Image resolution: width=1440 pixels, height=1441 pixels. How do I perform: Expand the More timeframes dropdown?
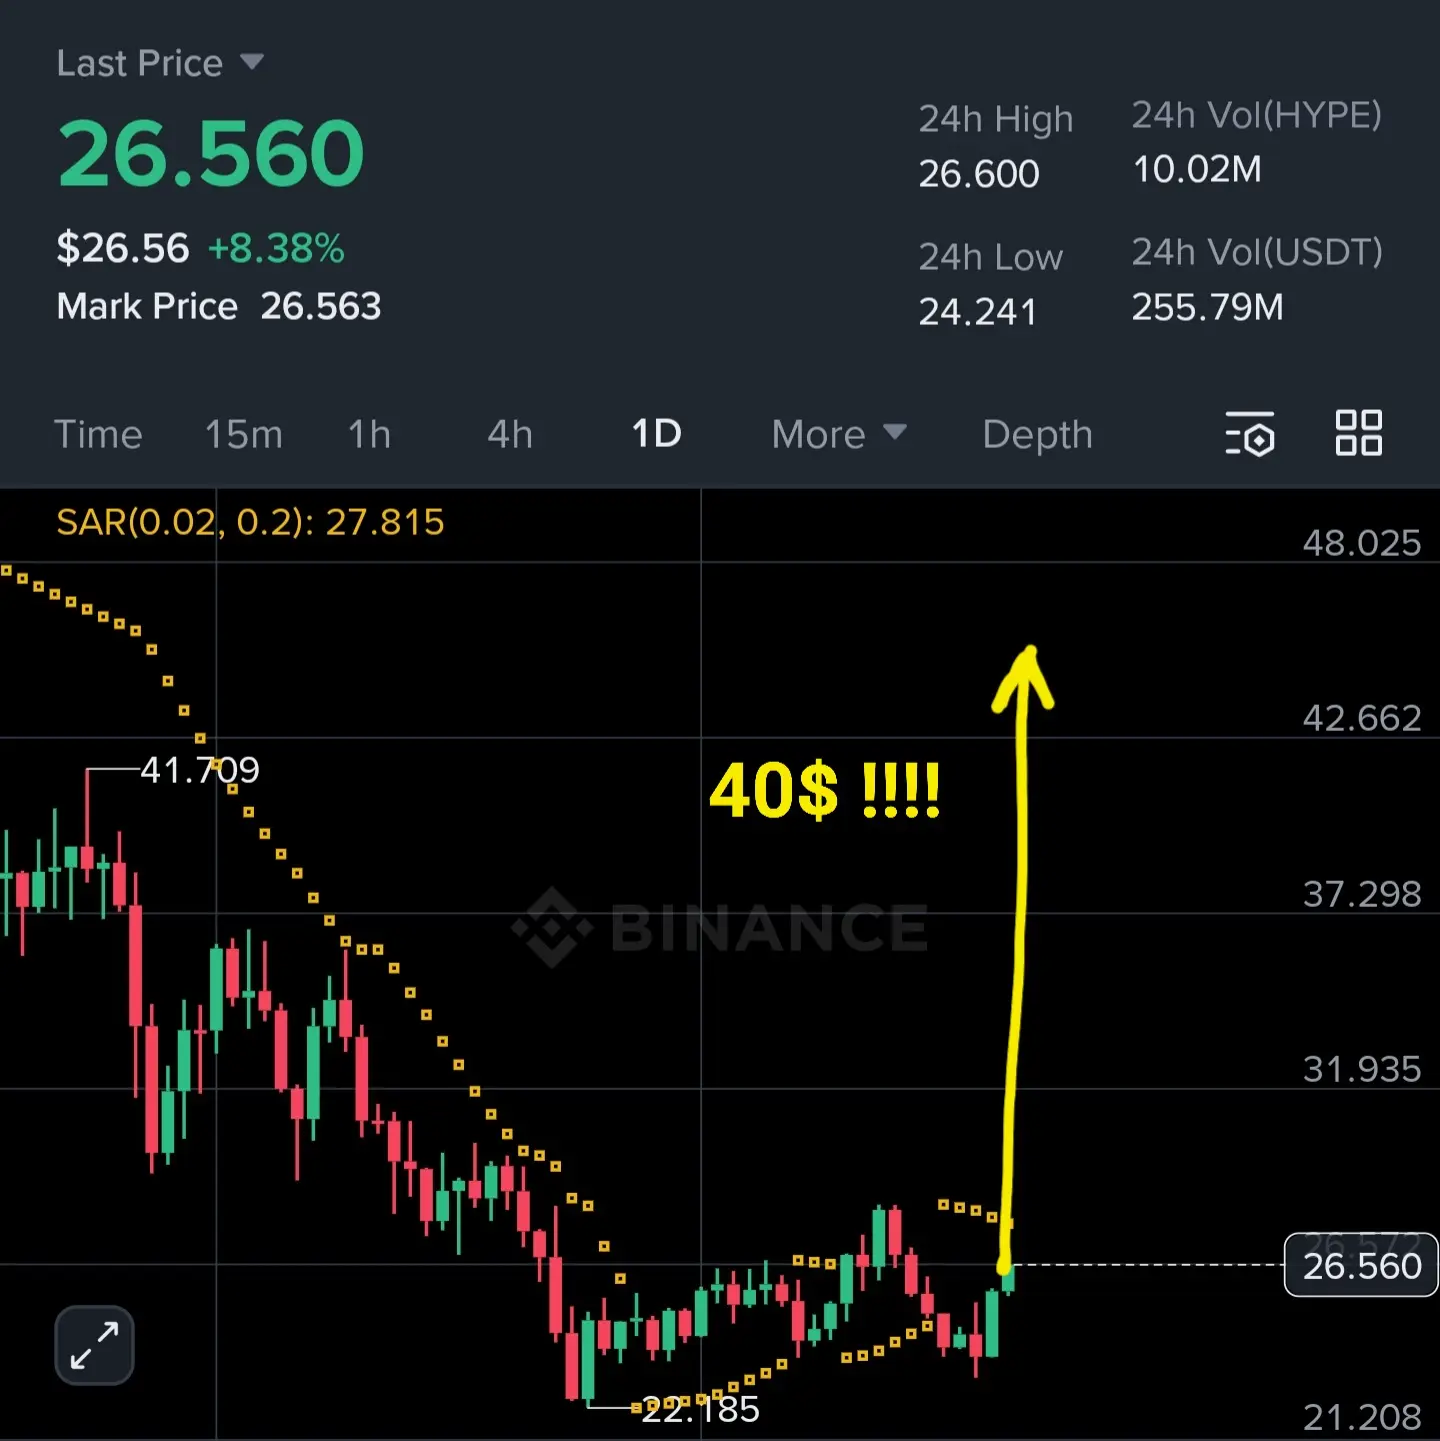(x=838, y=434)
